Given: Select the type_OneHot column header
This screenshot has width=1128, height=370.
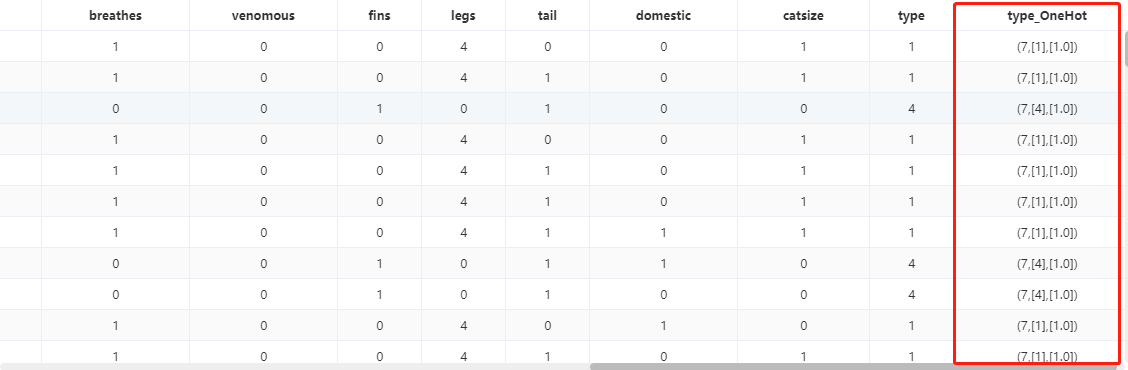Looking at the screenshot, I should tap(1047, 16).
